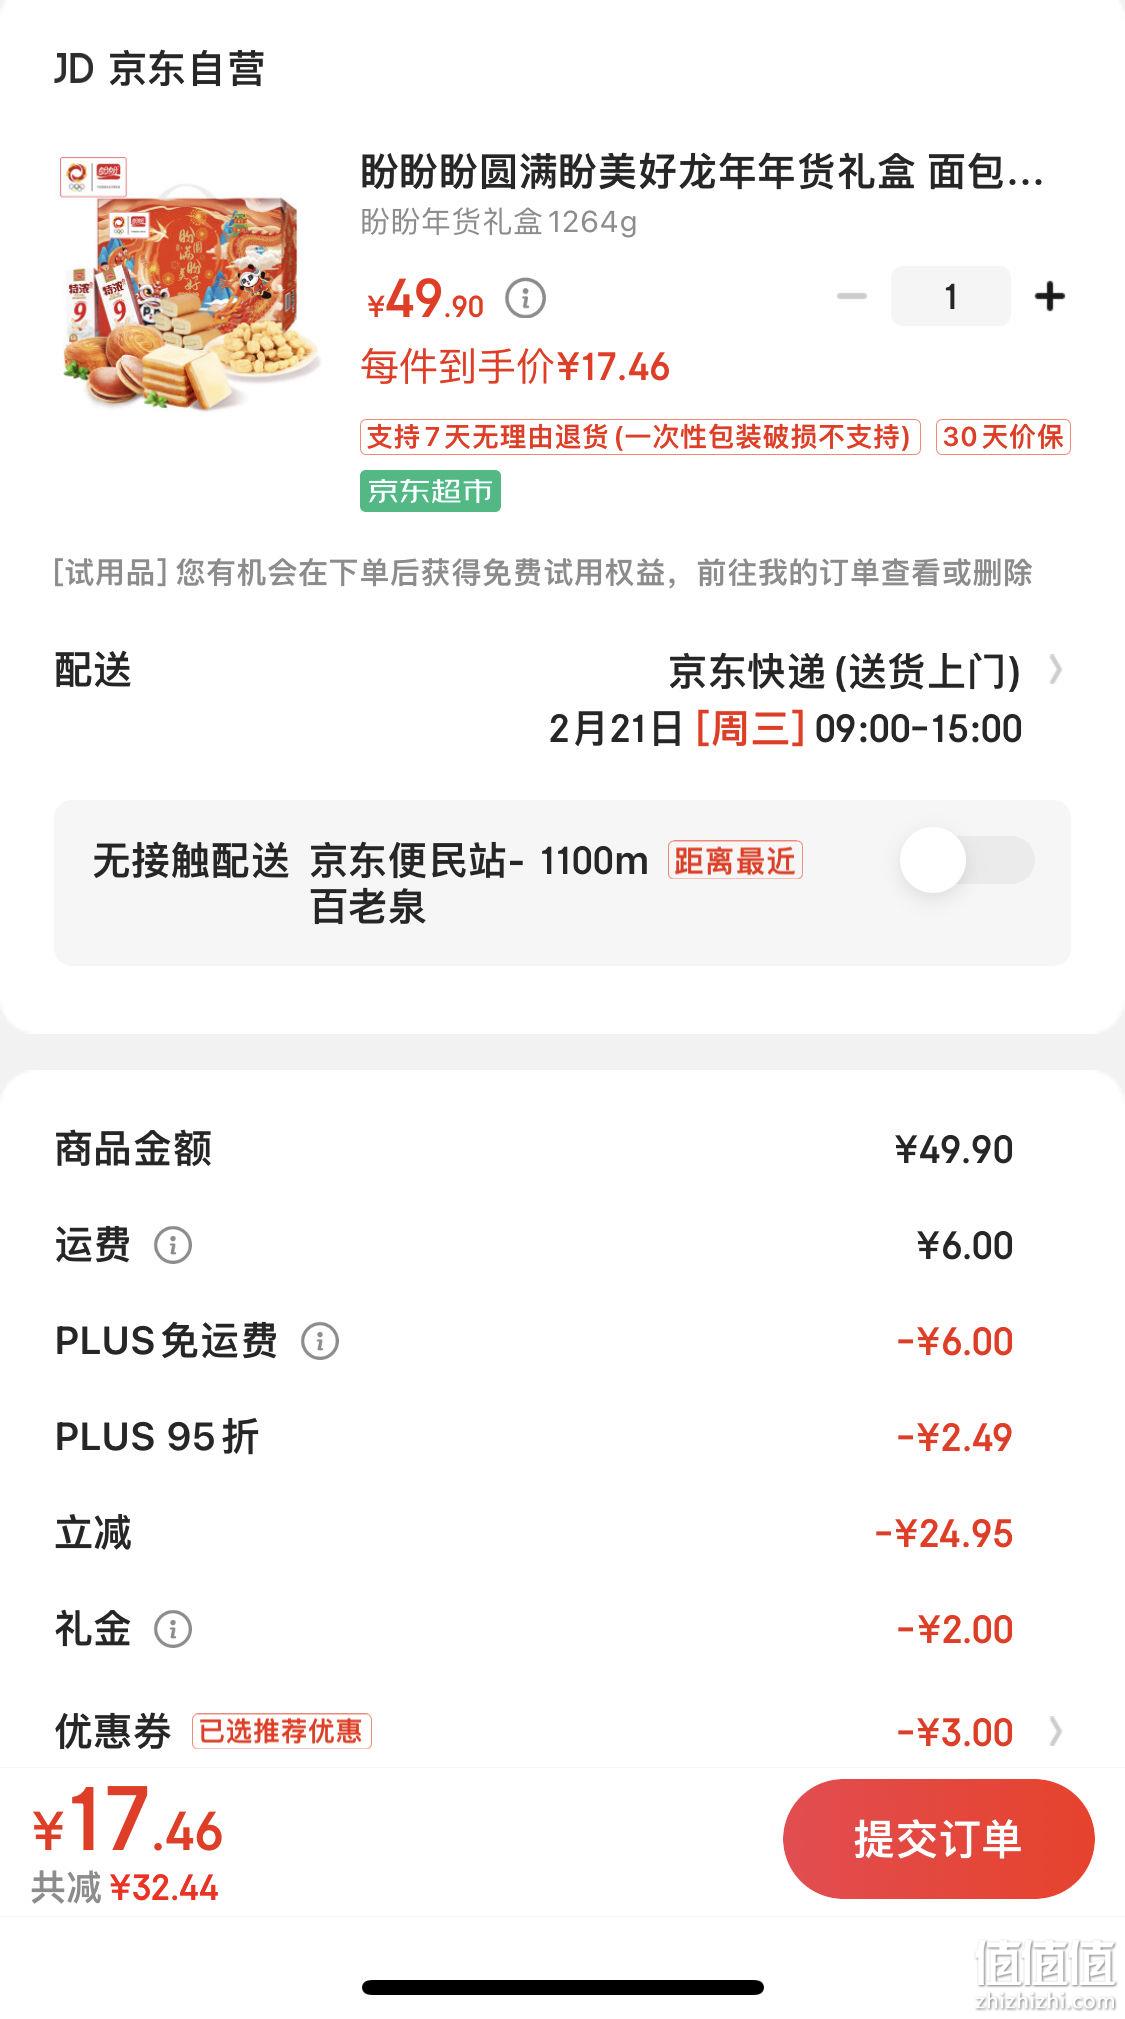The width and height of the screenshot is (1125, 2019).
Task: Tap the 京东超市 green tag
Action: (430, 491)
